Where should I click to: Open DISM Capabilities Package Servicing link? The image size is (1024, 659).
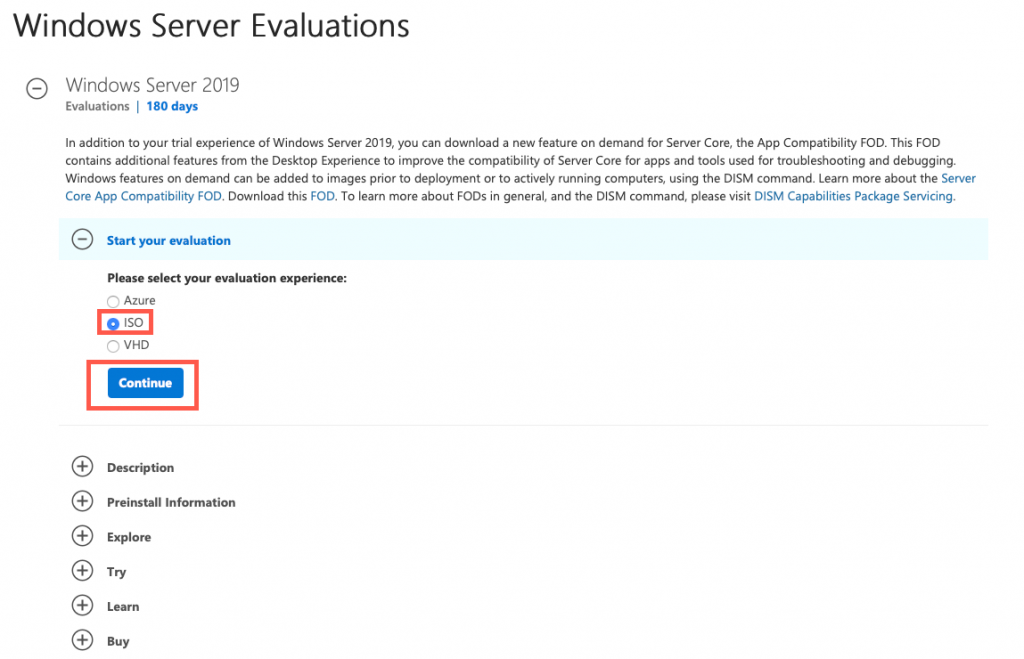coord(854,196)
